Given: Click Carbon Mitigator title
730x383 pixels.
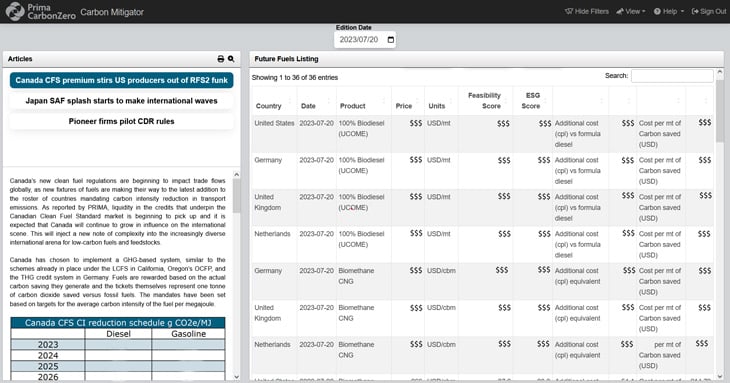Looking at the screenshot, I should 112,12.
